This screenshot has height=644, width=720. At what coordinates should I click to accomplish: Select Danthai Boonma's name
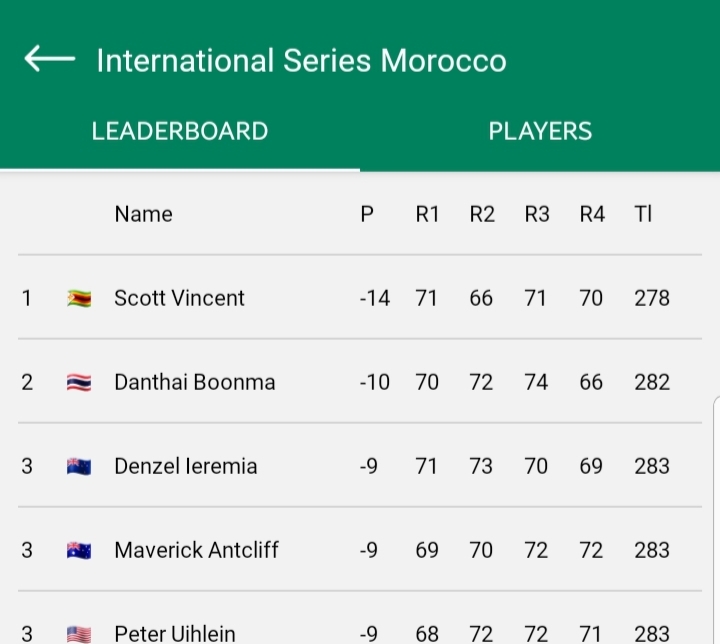[195, 382]
